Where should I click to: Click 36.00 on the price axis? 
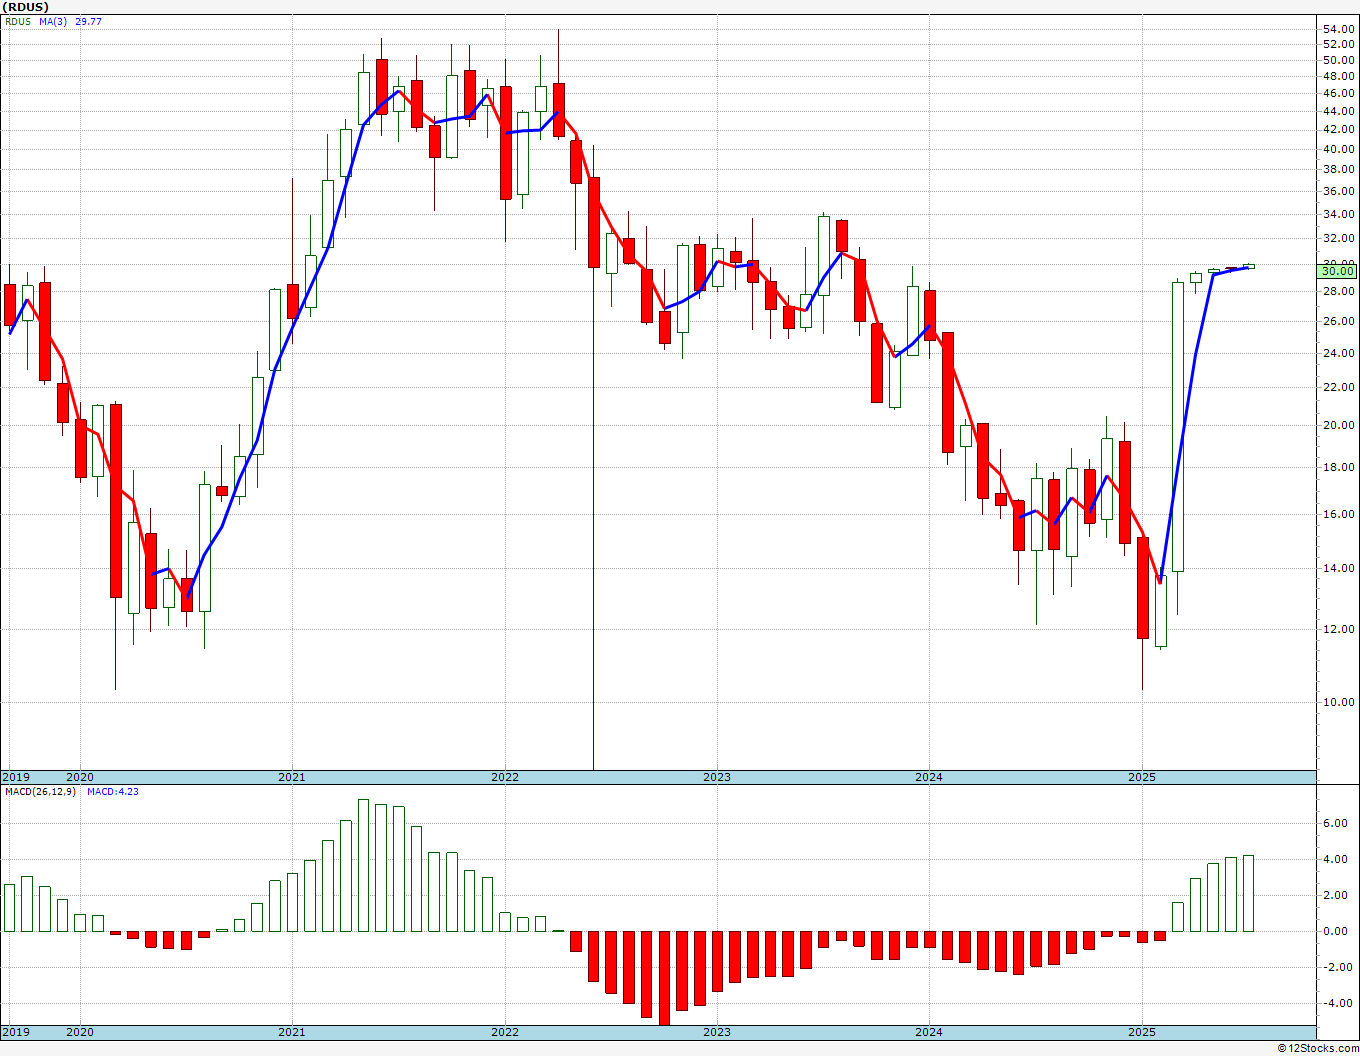(x=1338, y=192)
